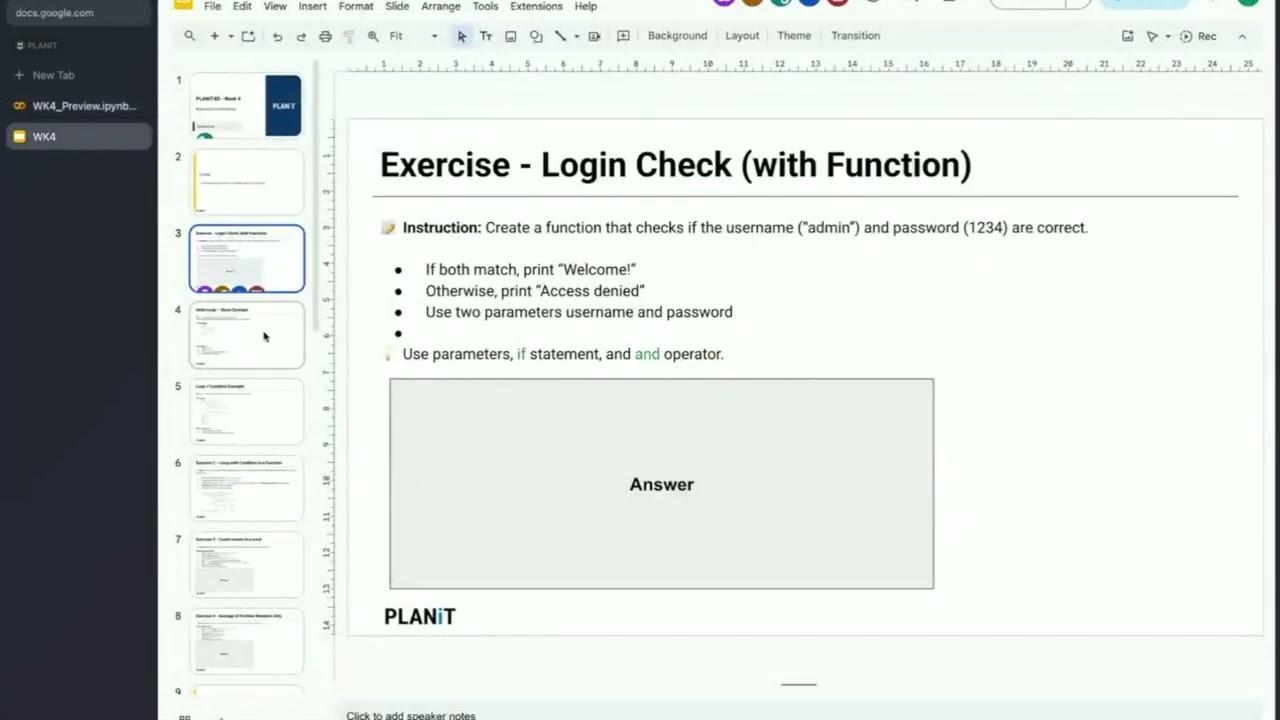Screen dimensions: 1280x720
Task: Click the gray Answer box
Action: click(661, 484)
